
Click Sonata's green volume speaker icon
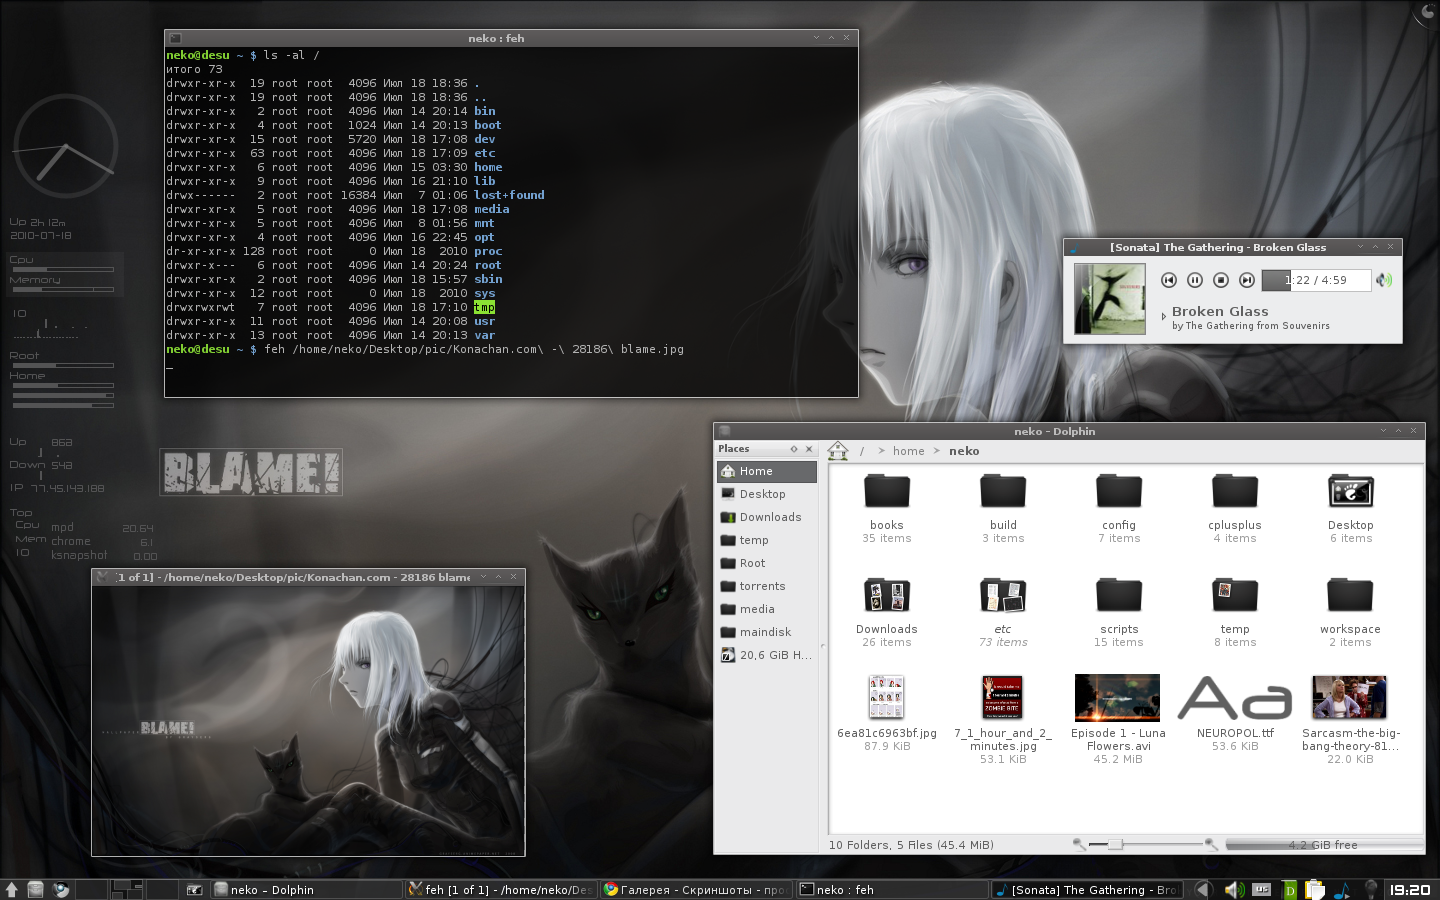tap(1384, 280)
